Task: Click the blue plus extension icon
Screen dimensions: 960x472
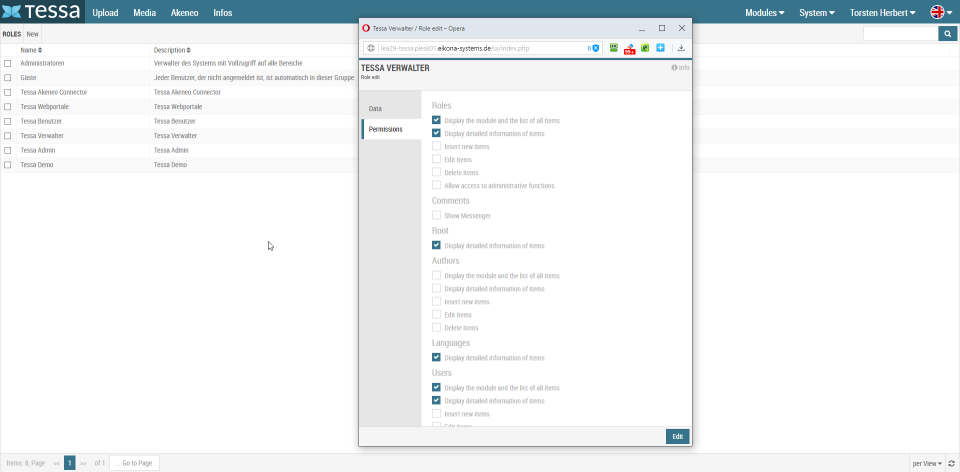Action: pyautogui.click(x=661, y=48)
